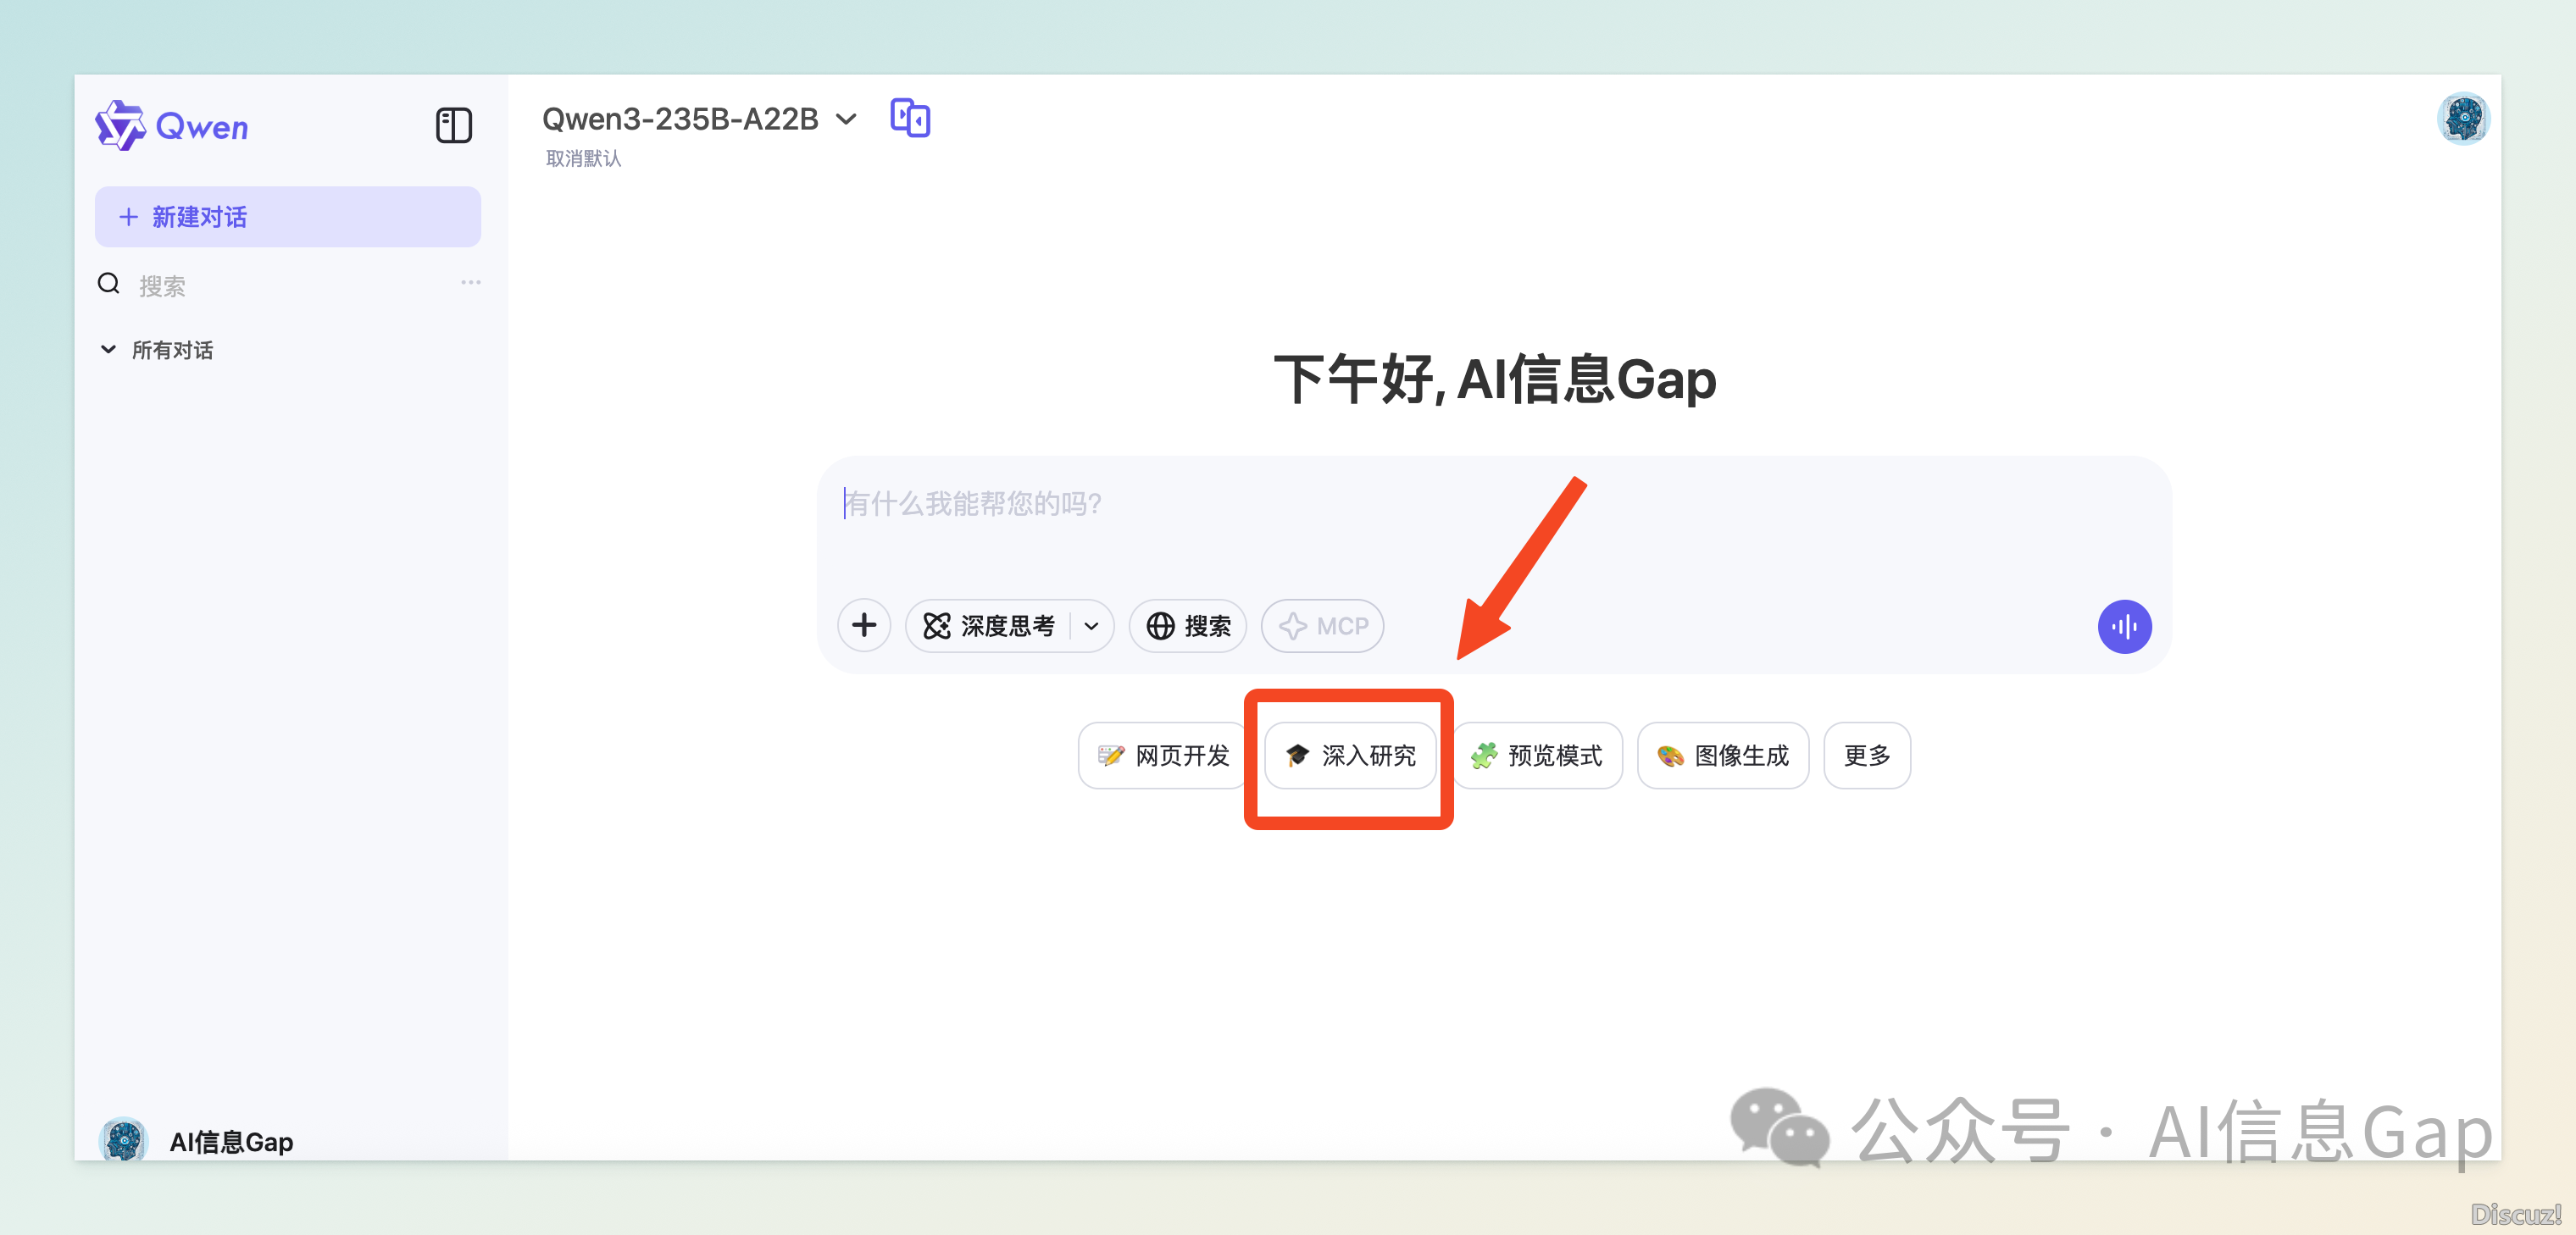Click the 更多 more options button
This screenshot has height=1235, width=2576.
(1866, 756)
